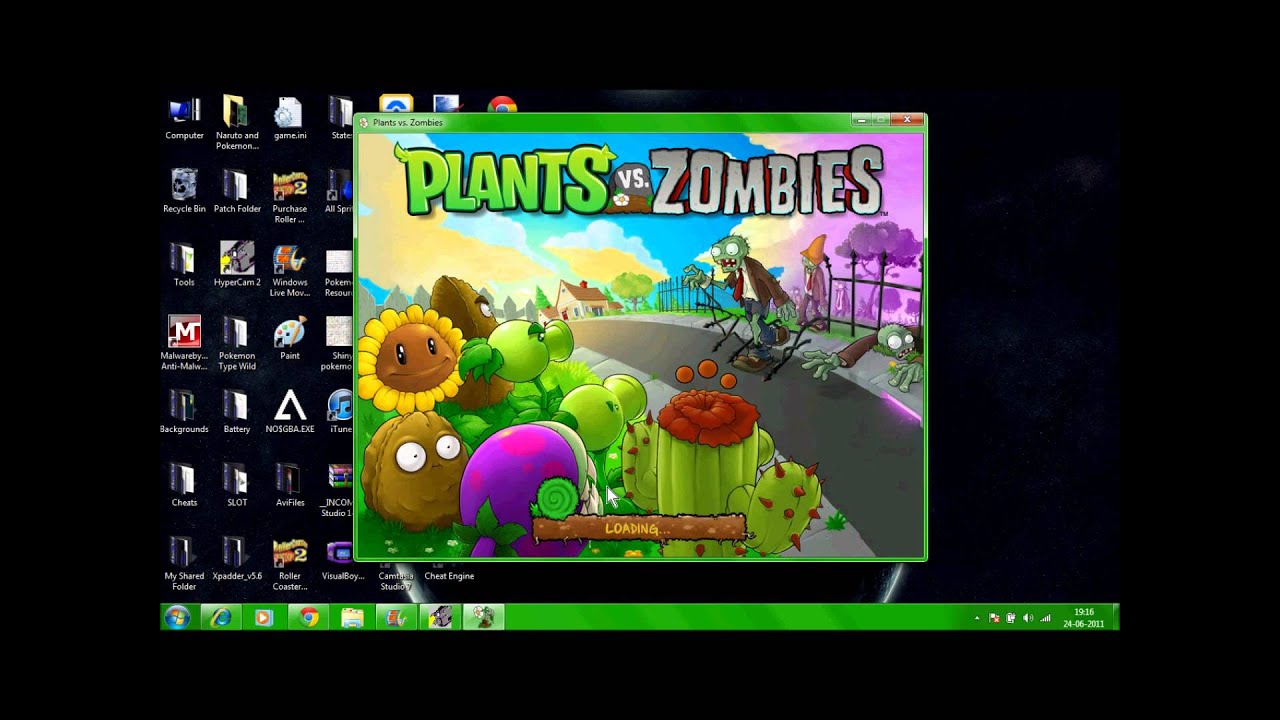Open the volume speaker tray icon
This screenshot has height=720, width=1280.
(1028, 618)
